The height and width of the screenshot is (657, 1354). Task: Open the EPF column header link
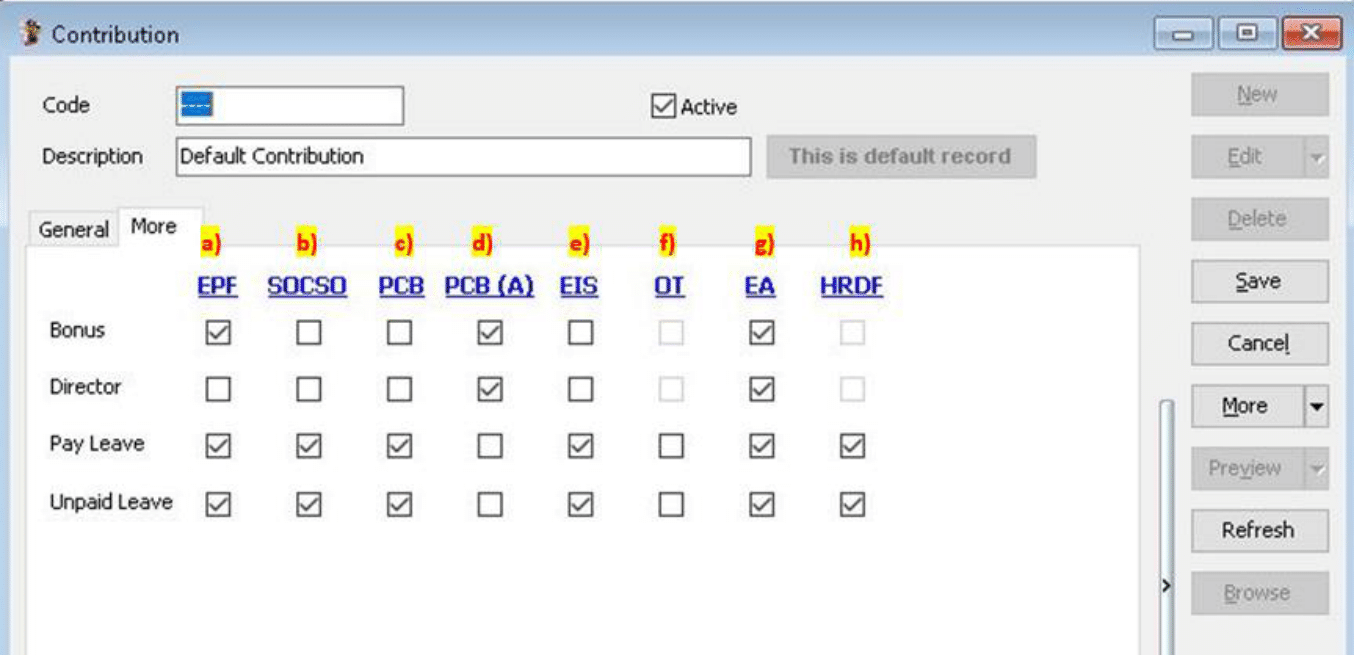pyautogui.click(x=218, y=286)
